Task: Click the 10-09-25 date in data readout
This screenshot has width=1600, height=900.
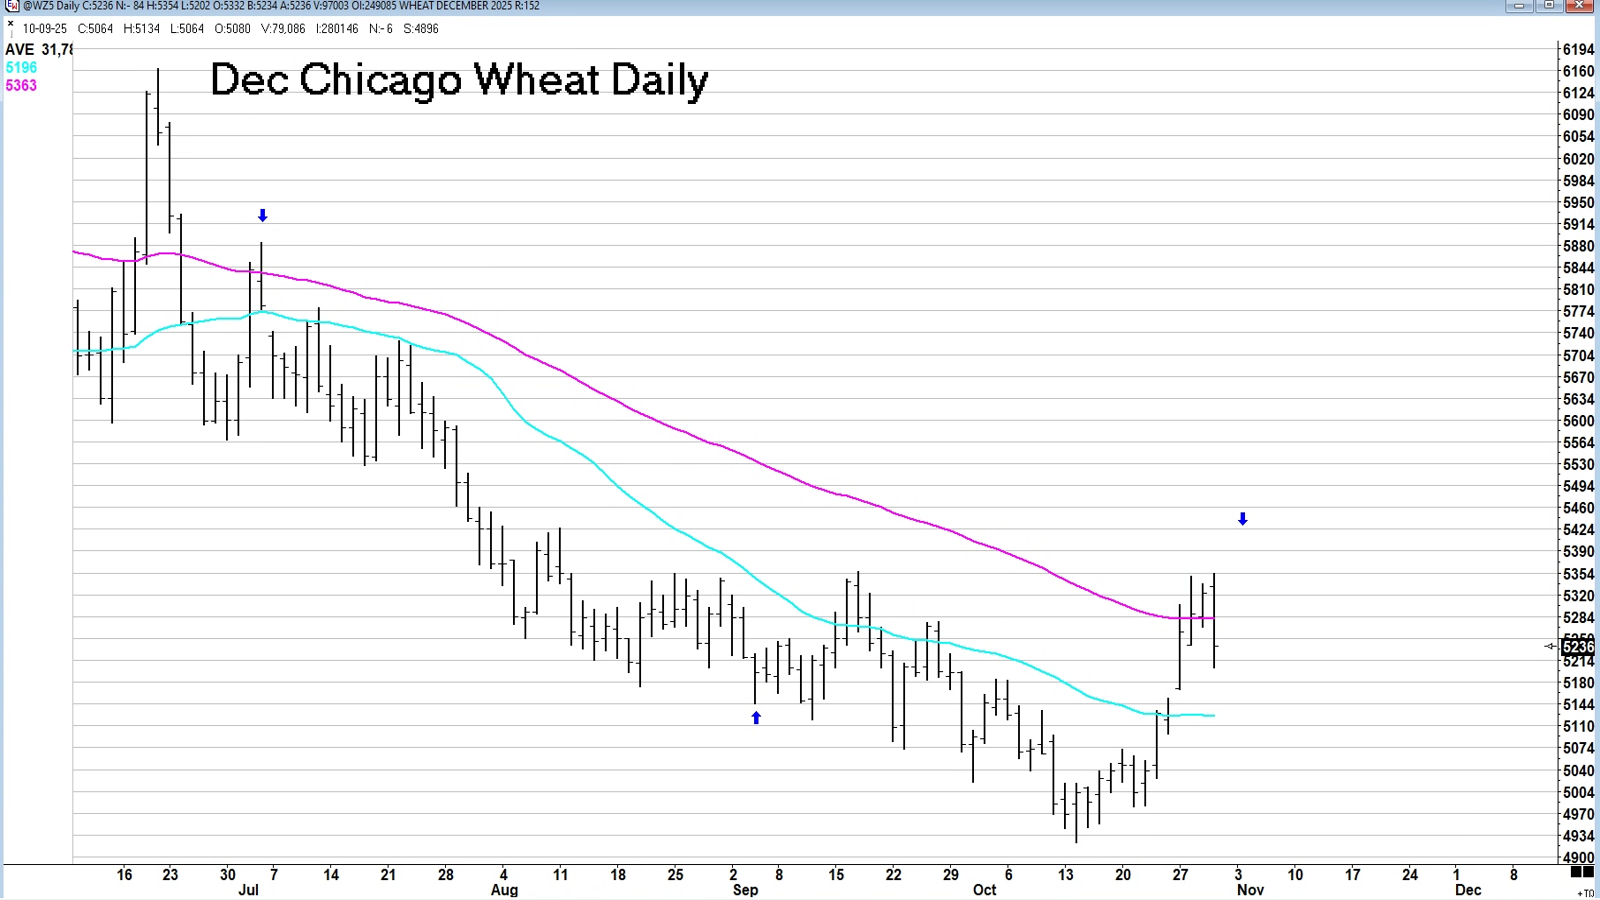Action: coord(45,29)
